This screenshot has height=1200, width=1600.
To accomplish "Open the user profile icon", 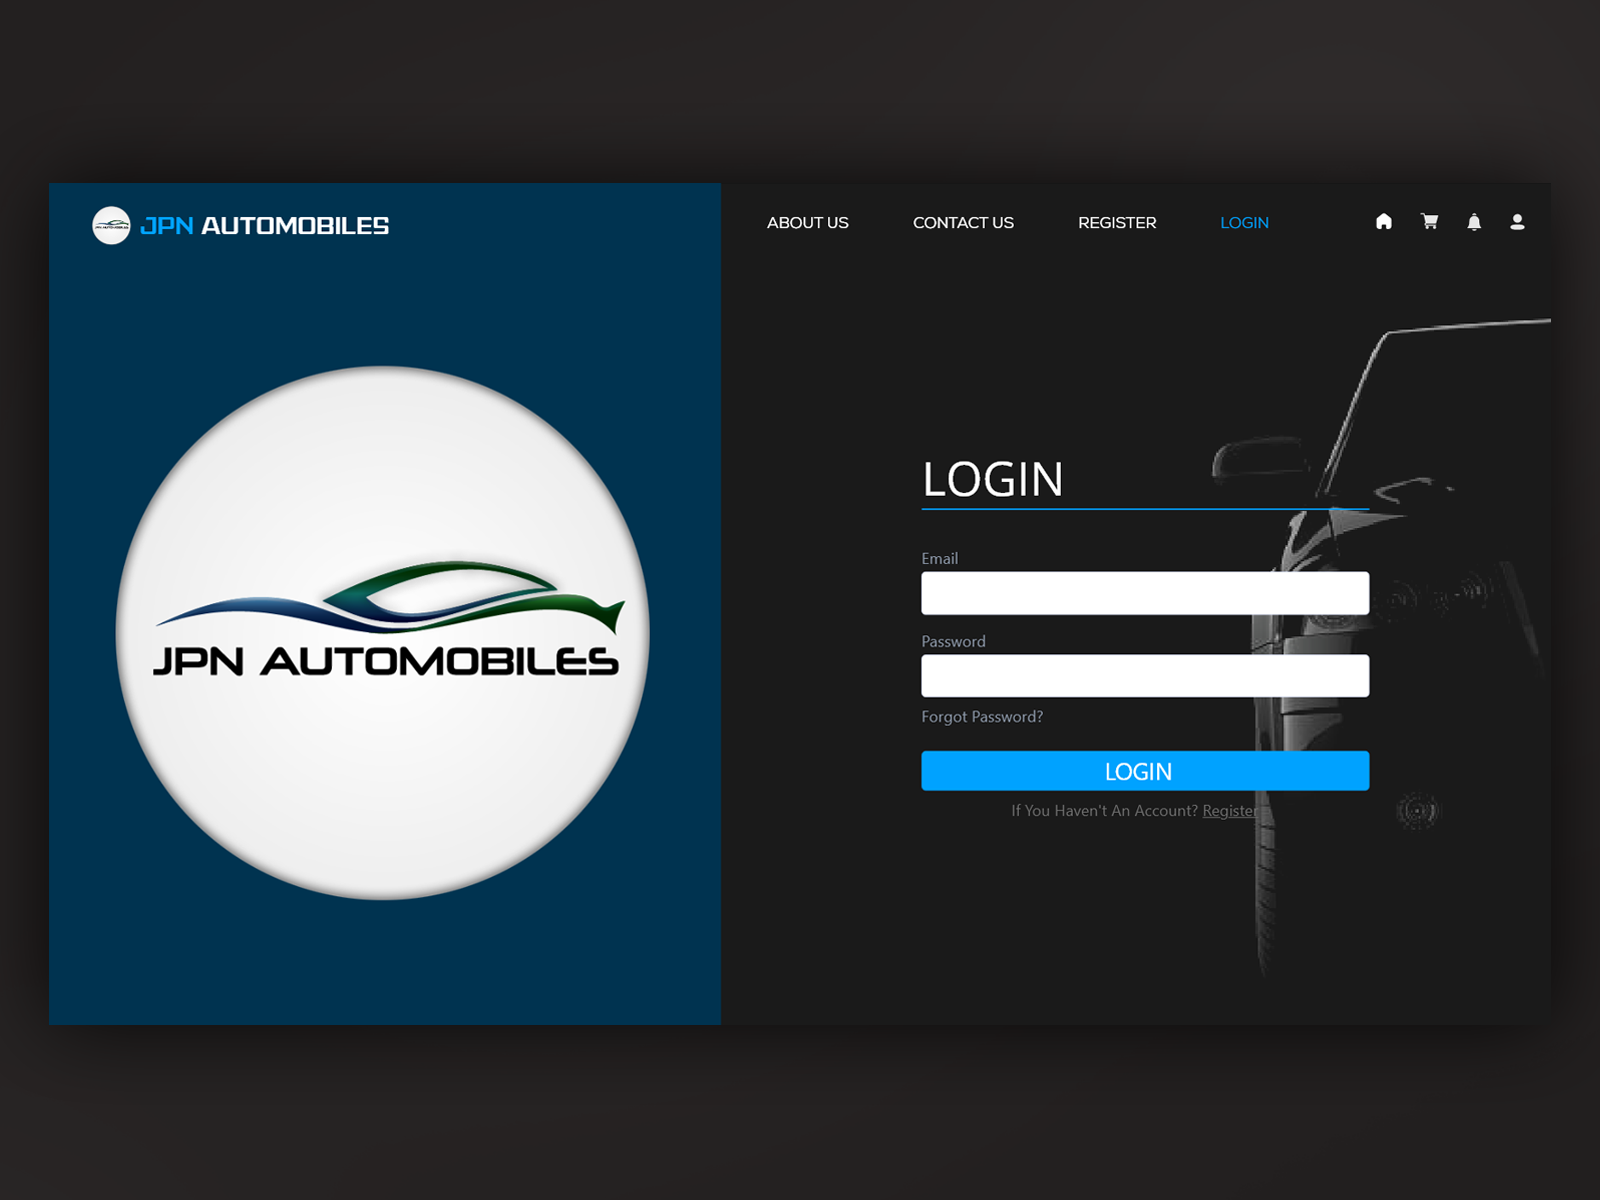I will coord(1517,222).
